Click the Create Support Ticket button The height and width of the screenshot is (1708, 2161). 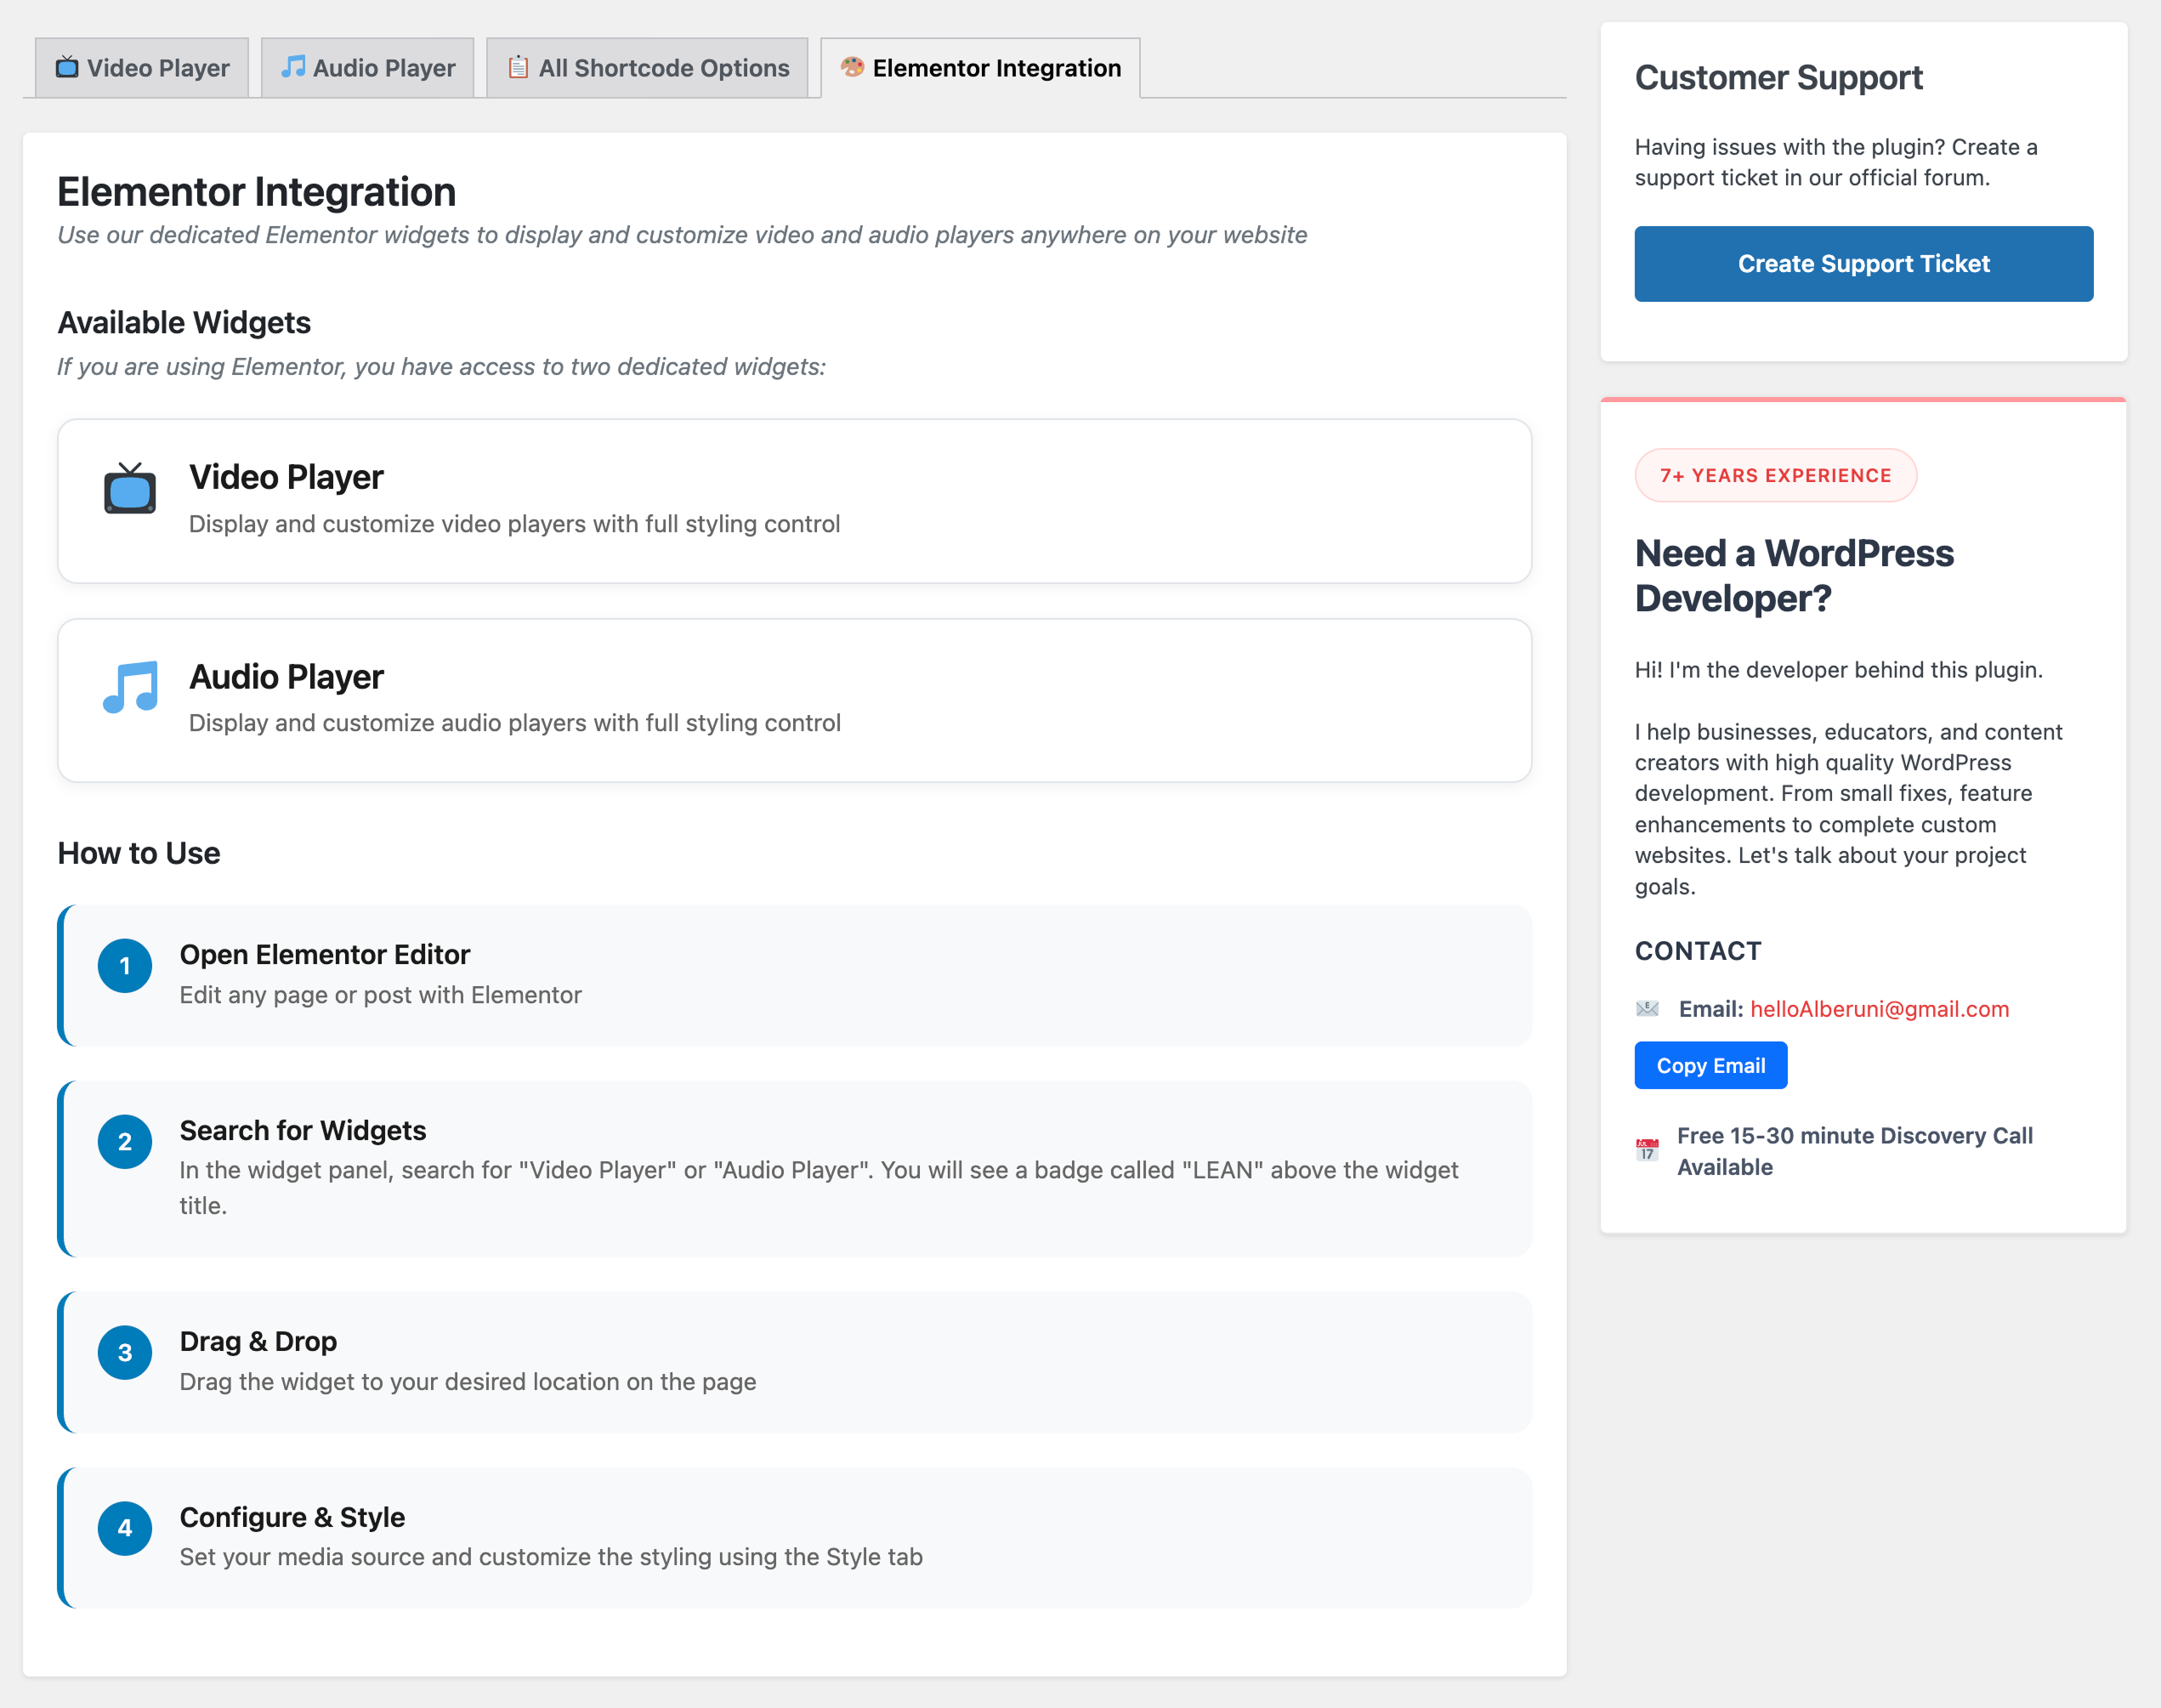click(1862, 263)
